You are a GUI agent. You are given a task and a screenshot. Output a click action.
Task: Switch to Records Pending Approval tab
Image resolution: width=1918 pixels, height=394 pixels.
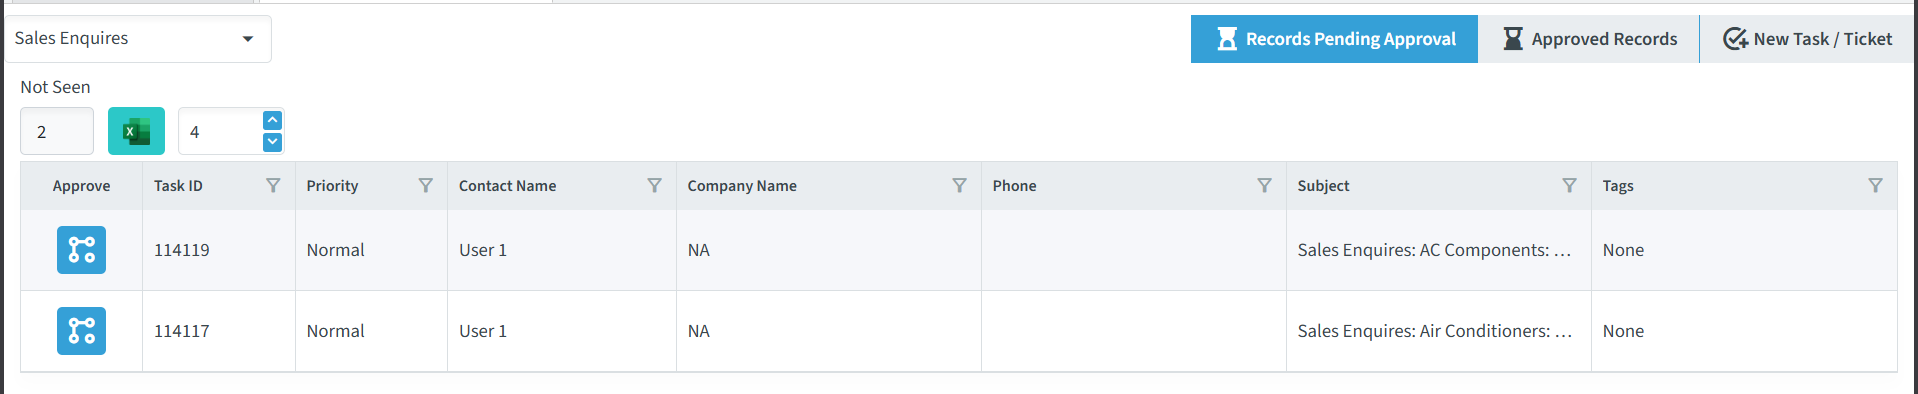pyautogui.click(x=1334, y=39)
